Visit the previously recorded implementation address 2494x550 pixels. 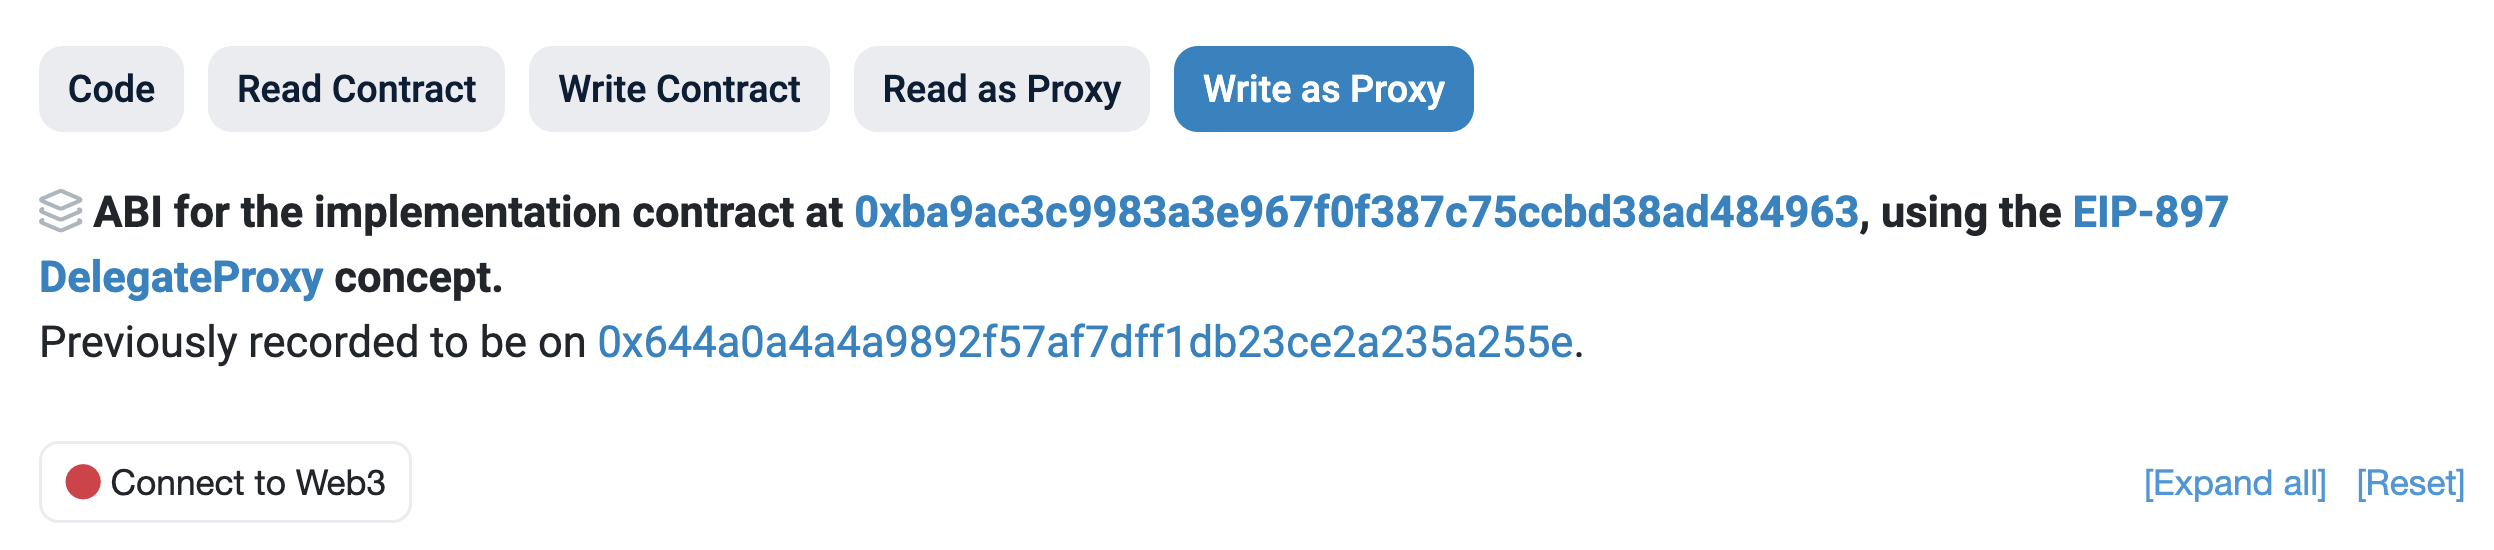point(1085,343)
